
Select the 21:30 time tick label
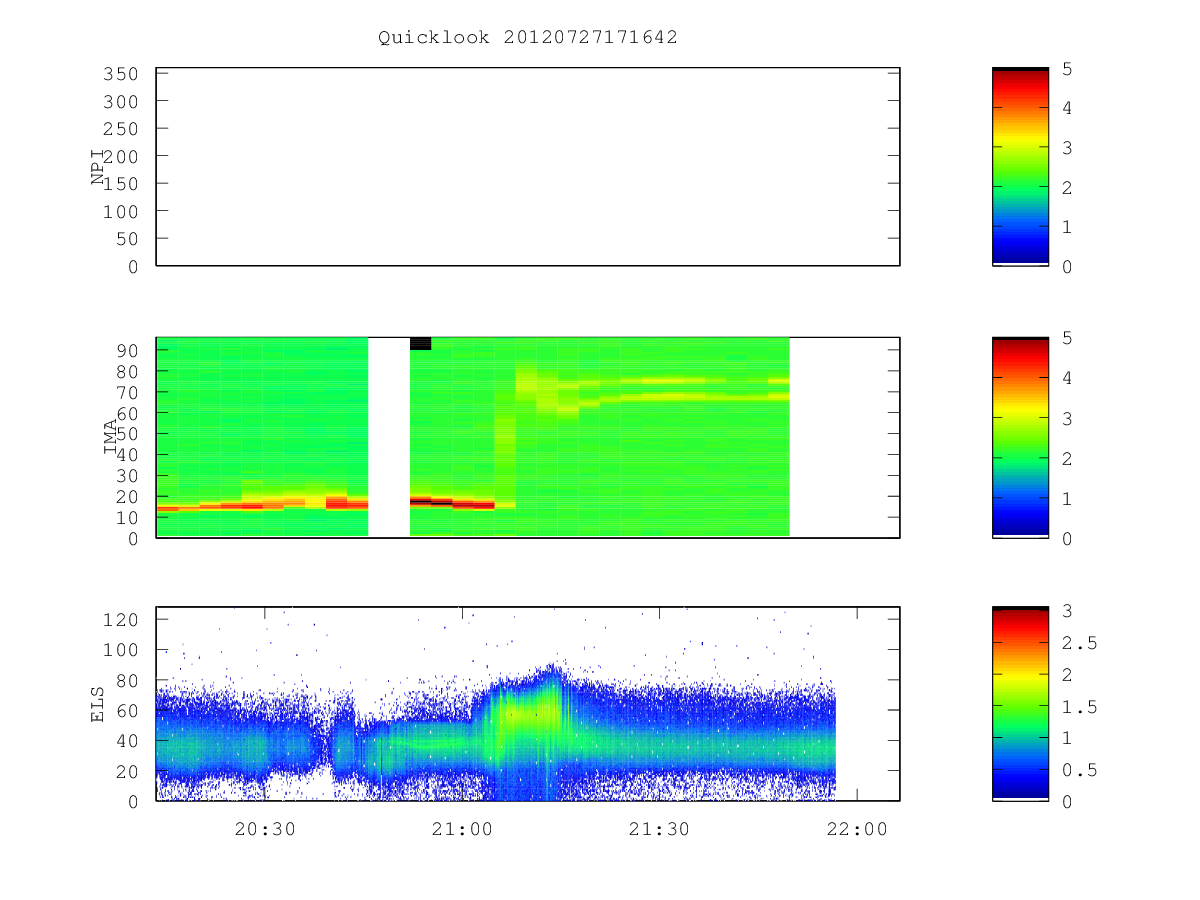point(661,829)
